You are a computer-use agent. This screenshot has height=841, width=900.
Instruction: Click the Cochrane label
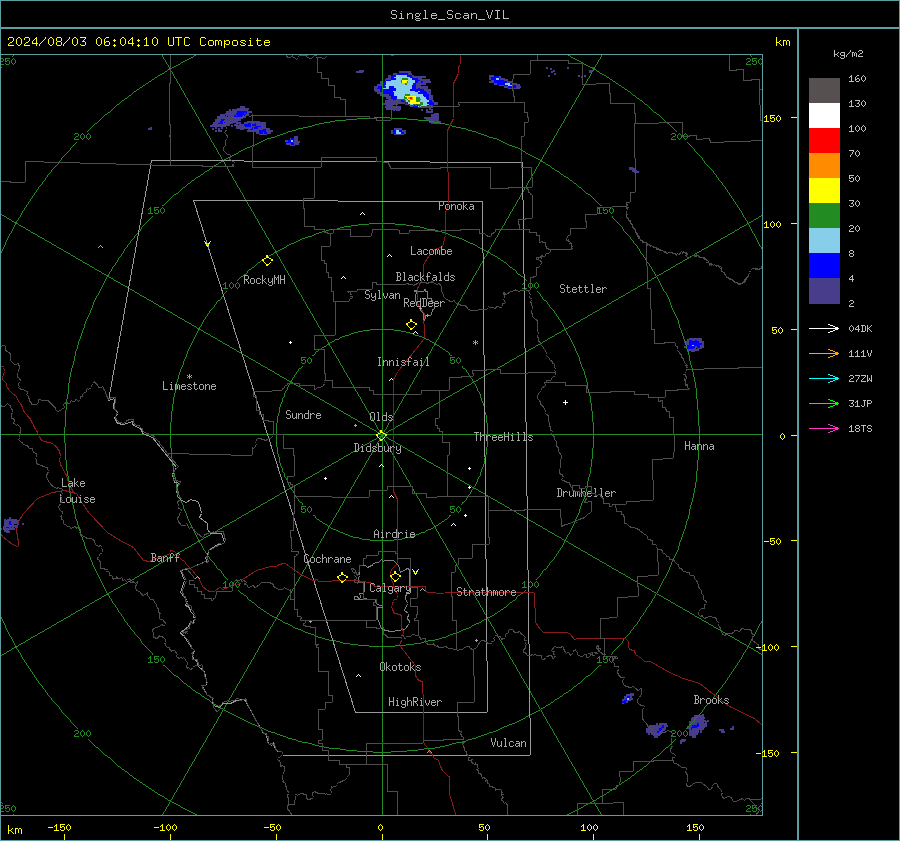tap(327, 559)
